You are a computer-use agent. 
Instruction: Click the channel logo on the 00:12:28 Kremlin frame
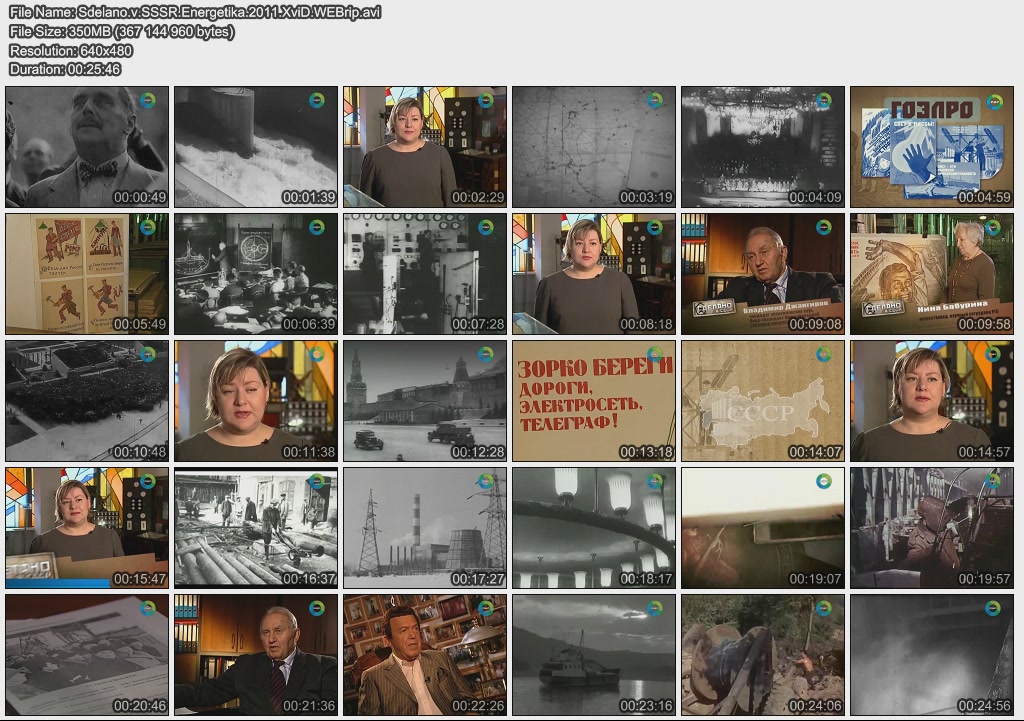point(486,355)
